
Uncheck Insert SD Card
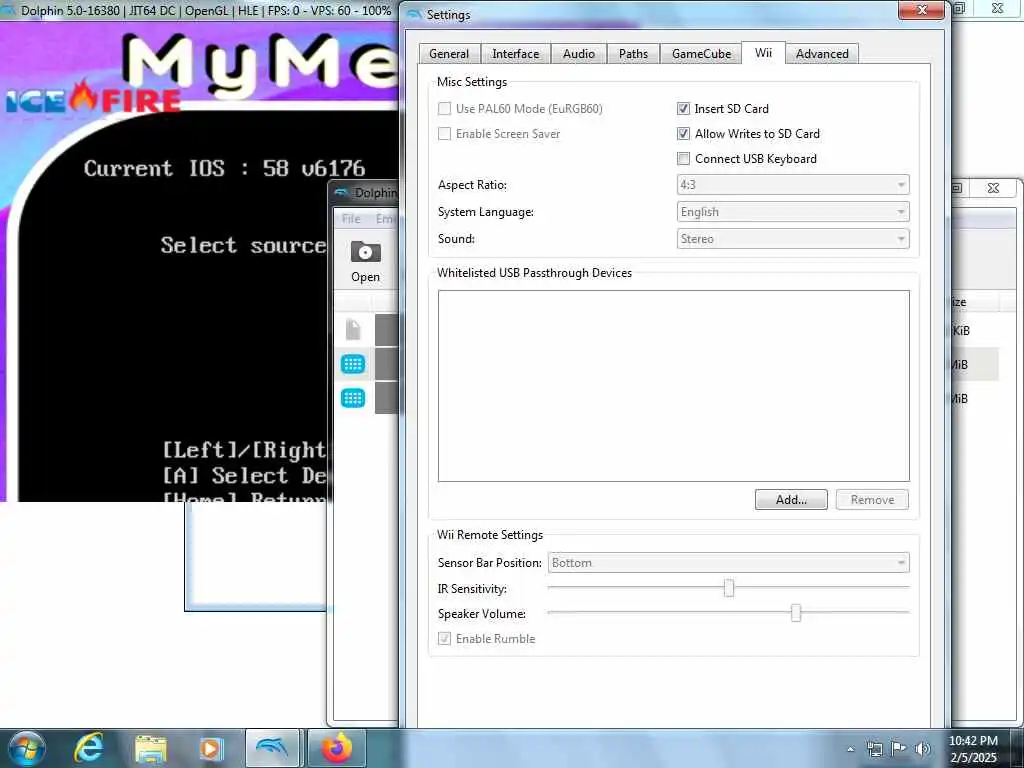(x=683, y=108)
